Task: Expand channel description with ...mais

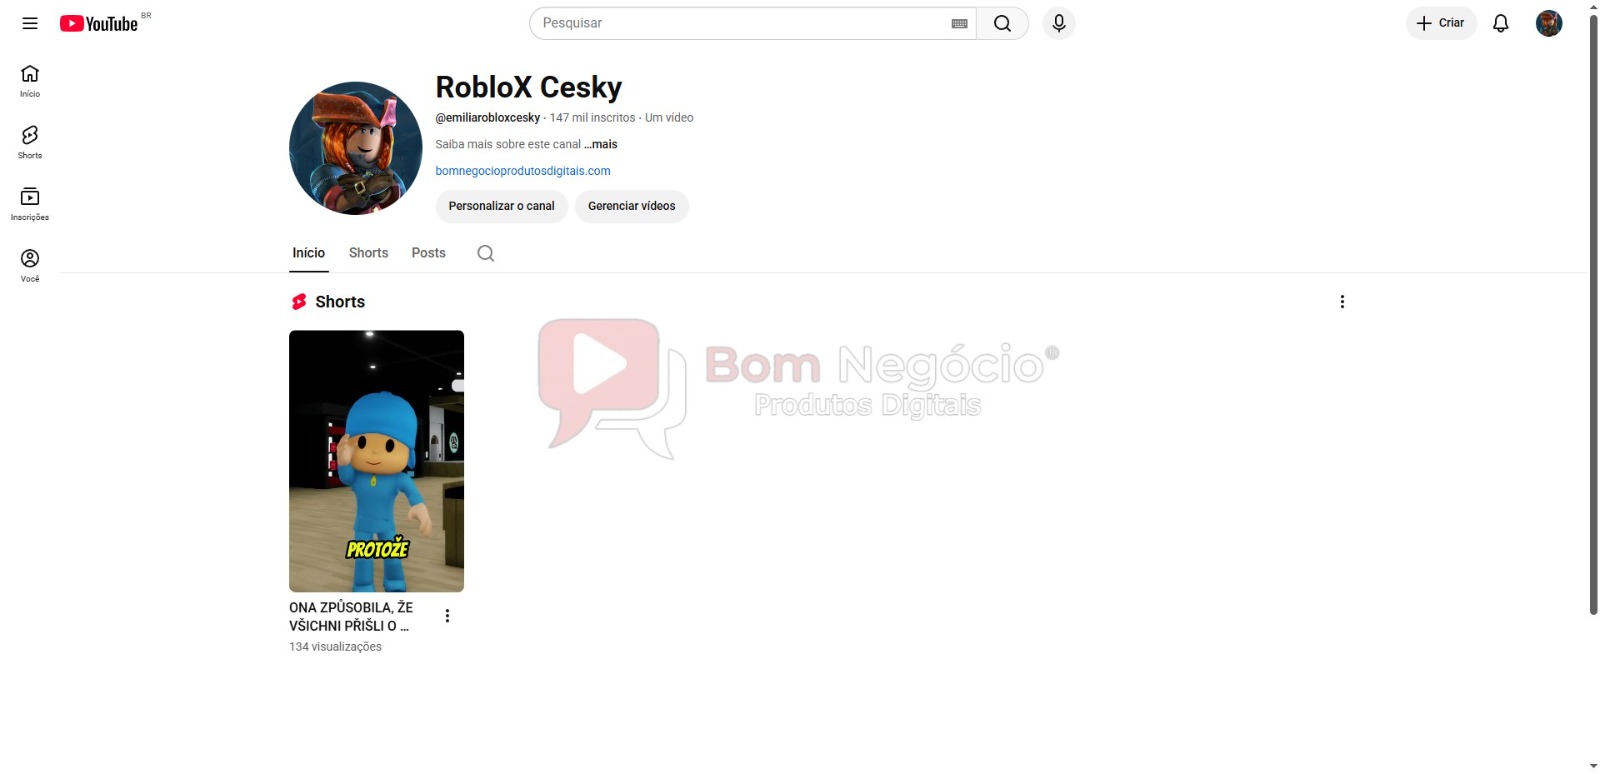Action: 601,144
